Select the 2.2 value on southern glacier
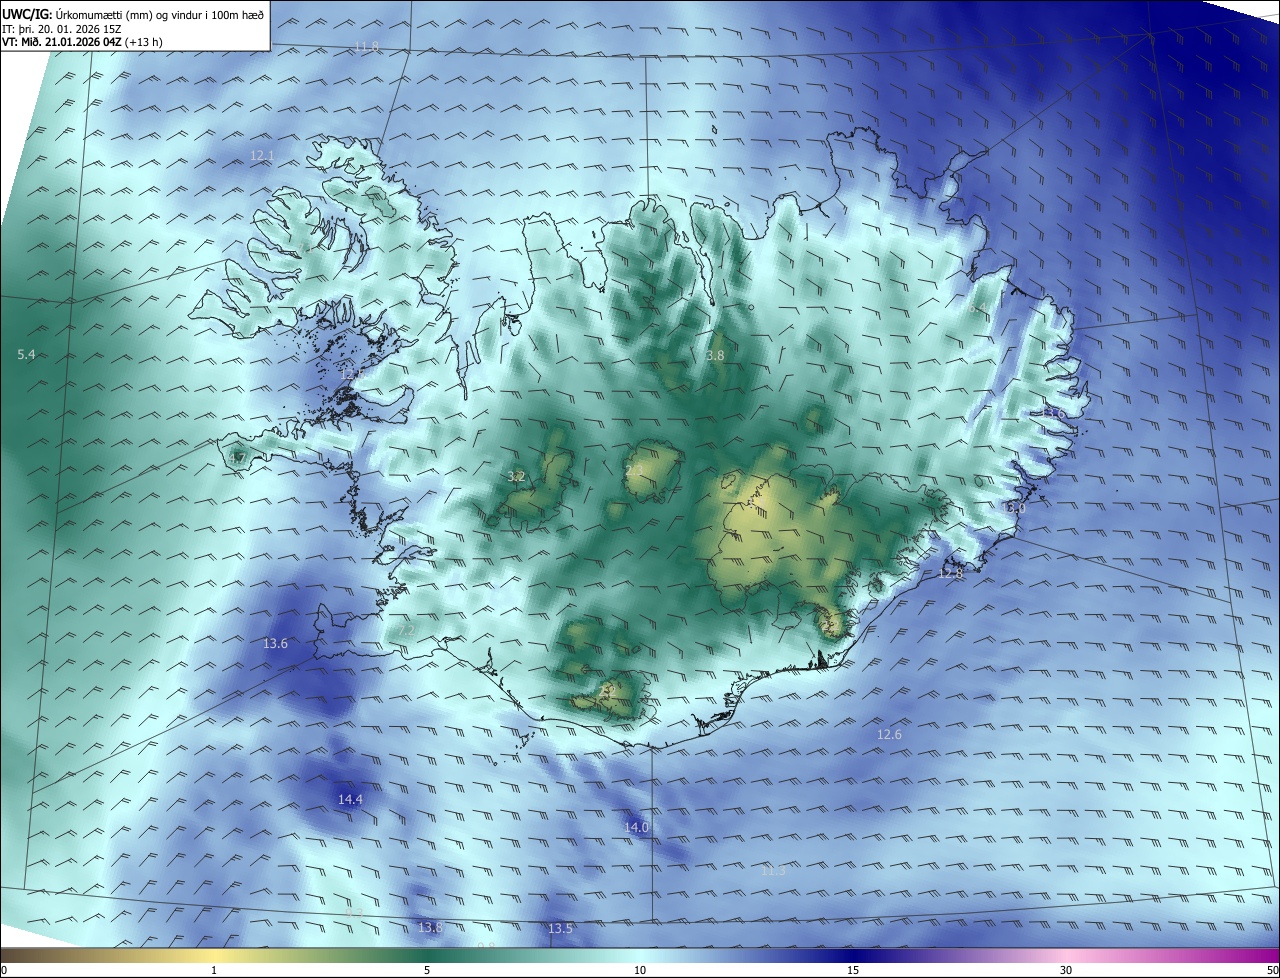This screenshot has width=1280, height=978. pos(606,690)
